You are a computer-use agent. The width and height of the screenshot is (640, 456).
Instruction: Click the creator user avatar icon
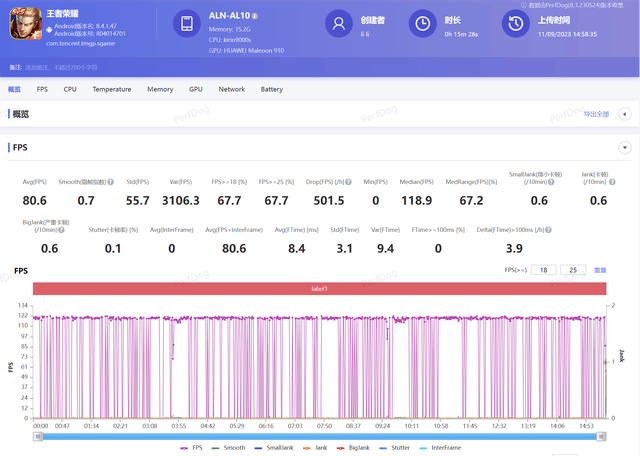pos(339,23)
